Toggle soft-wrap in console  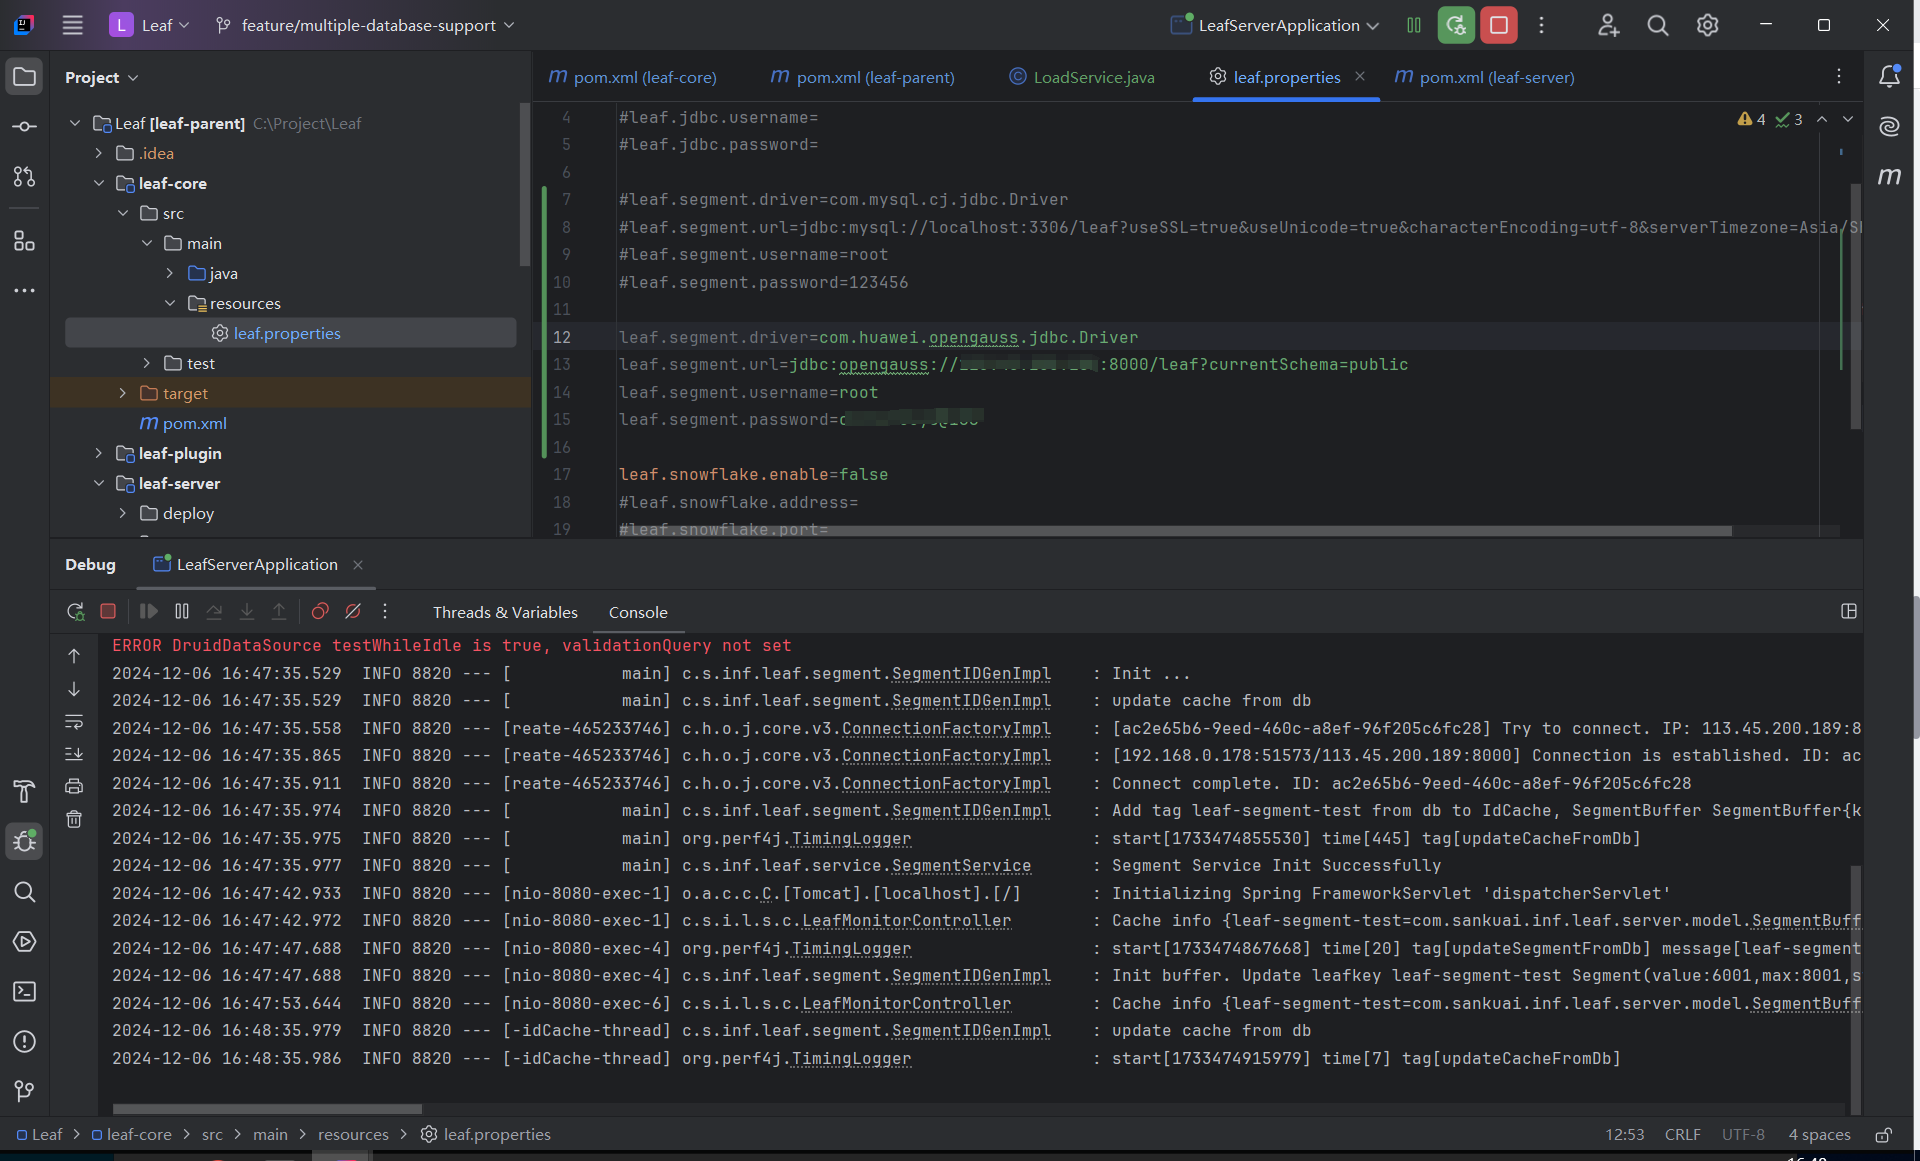[x=74, y=722]
